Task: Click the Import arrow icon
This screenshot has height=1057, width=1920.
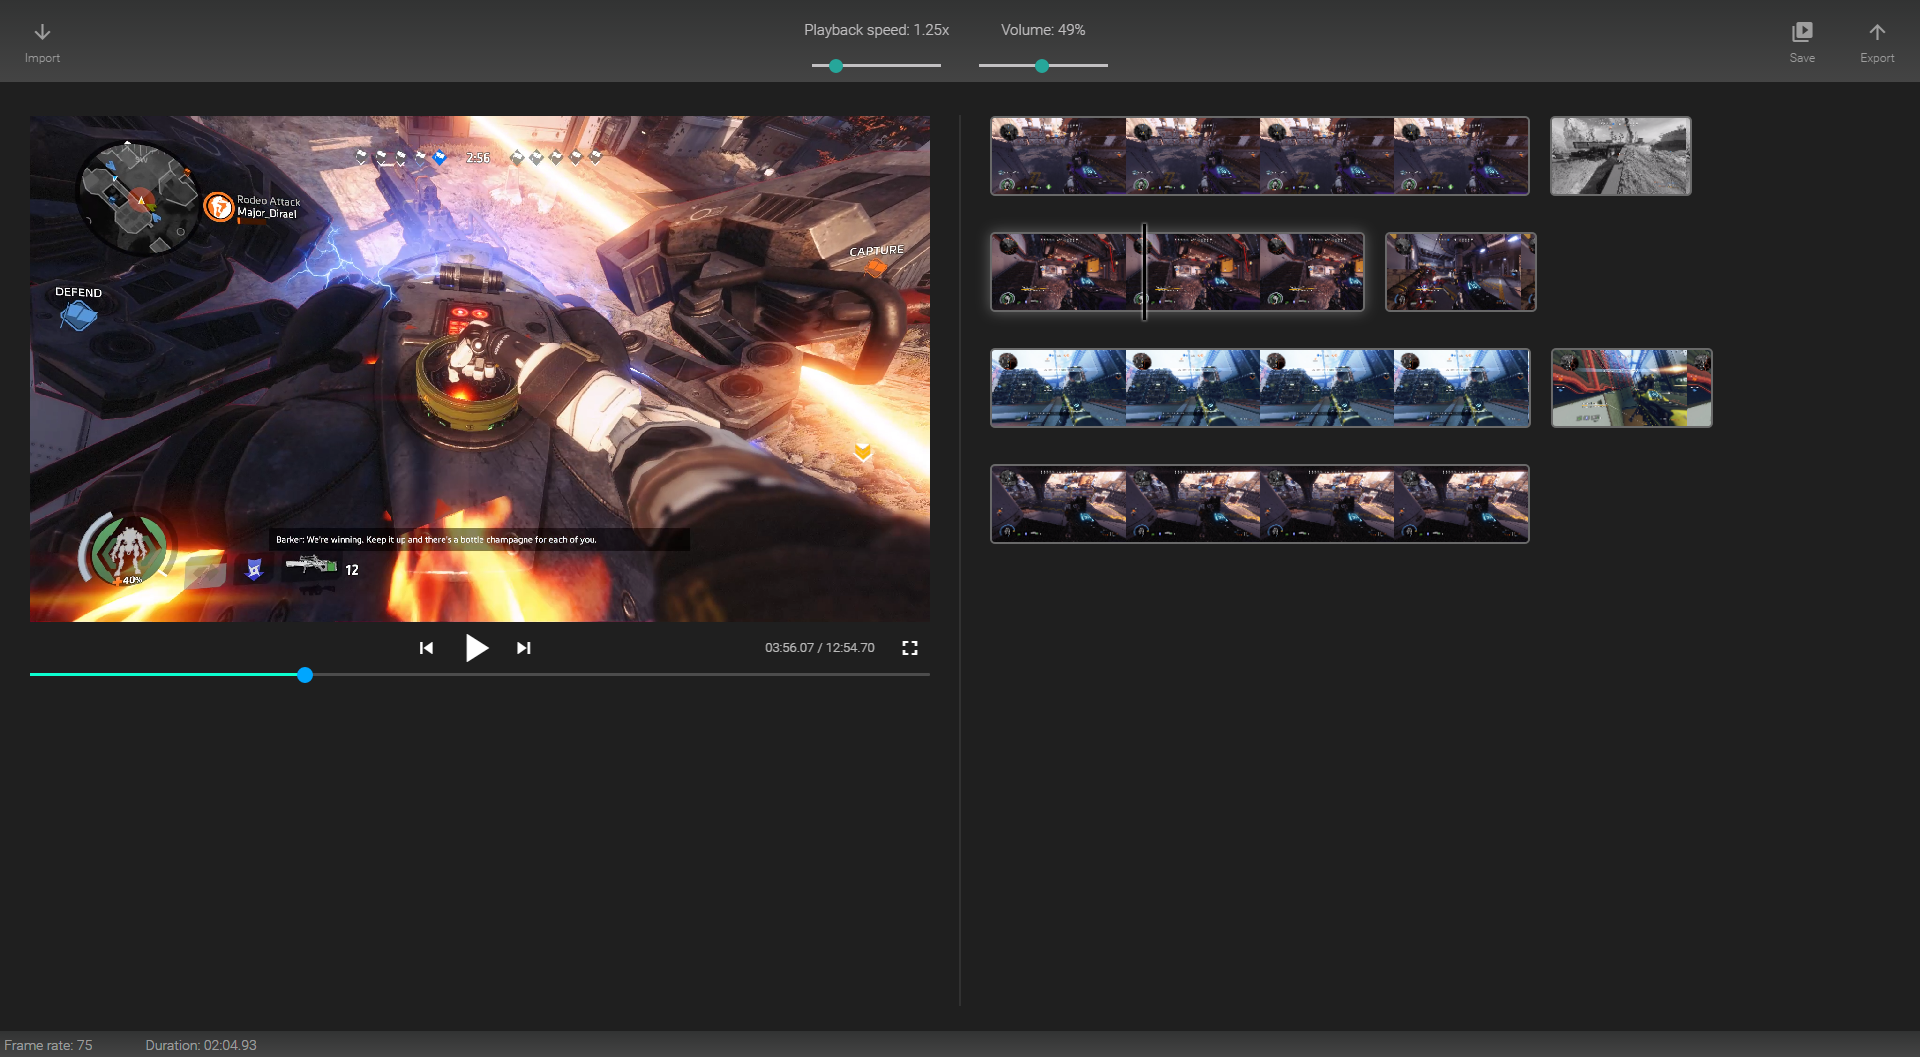Action: click(x=42, y=32)
